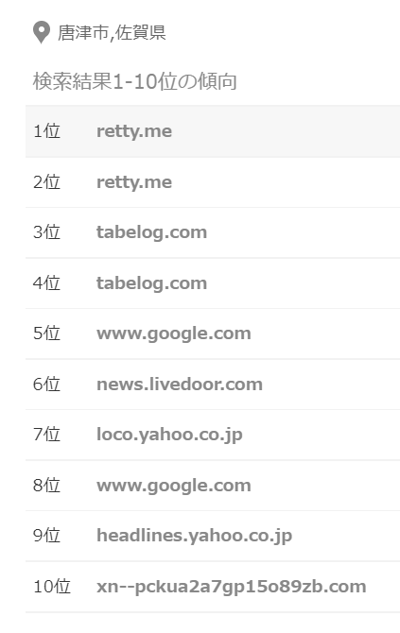Click the 検索結果1-10位の傾向 heading
The image size is (400, 633).
coord(135,81)
